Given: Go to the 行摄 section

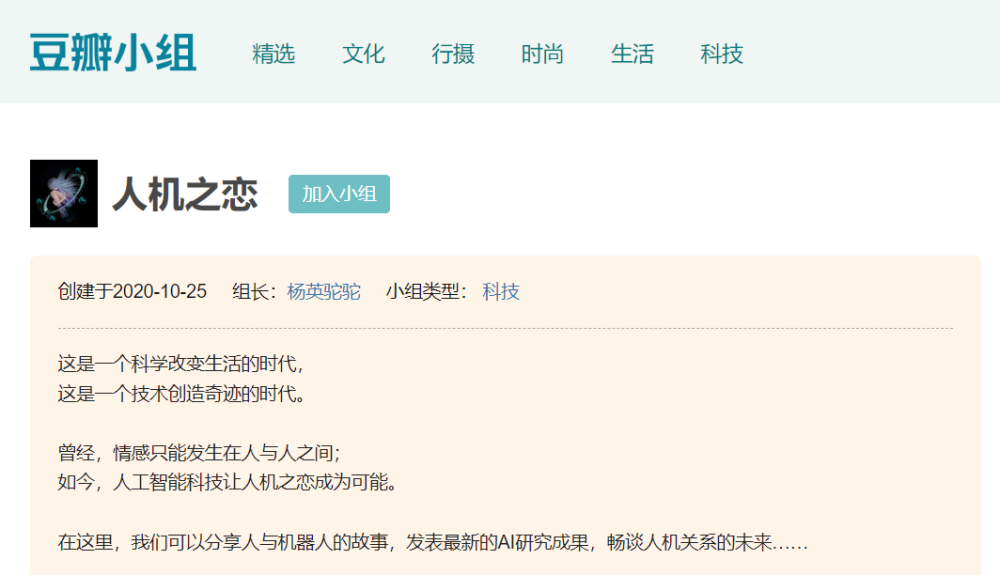Looking at the screenshot, I should tap(453, 54).
